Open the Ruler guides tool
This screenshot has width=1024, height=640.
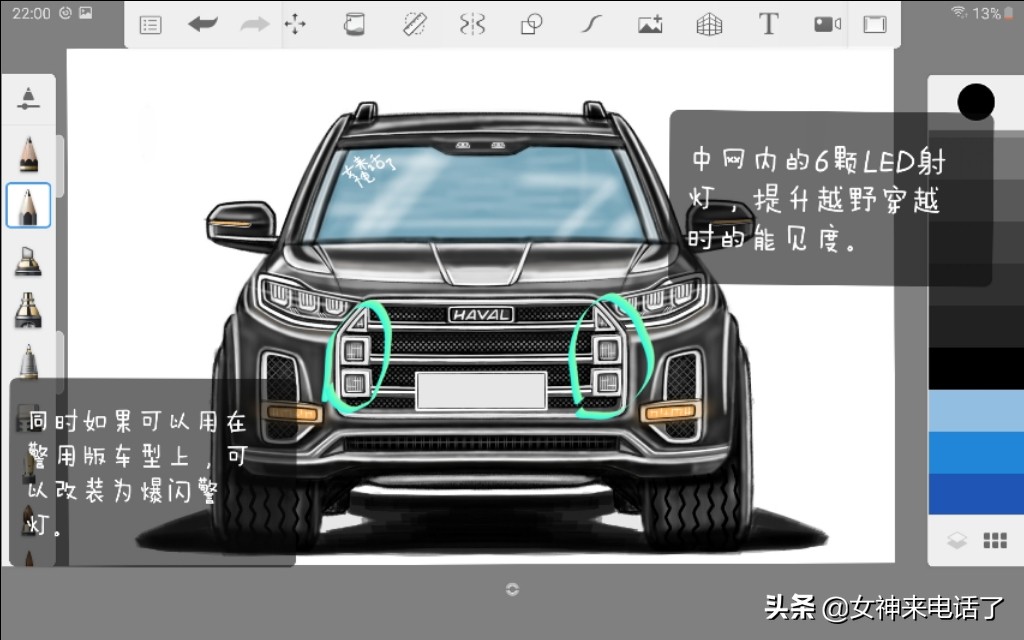[x=415, y=25]
